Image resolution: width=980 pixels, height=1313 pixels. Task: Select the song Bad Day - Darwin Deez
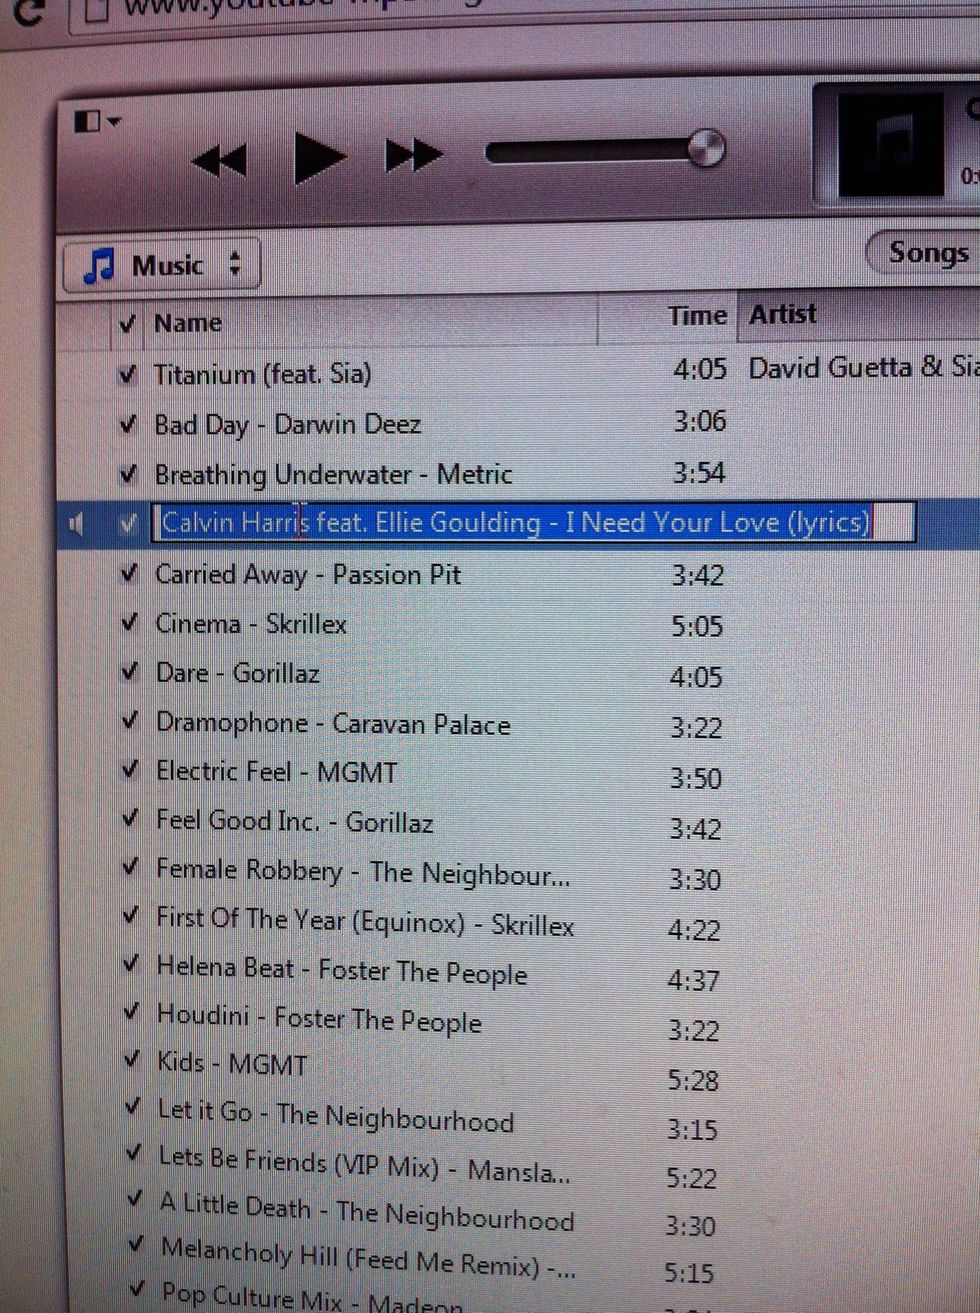[x=287, y=425]
